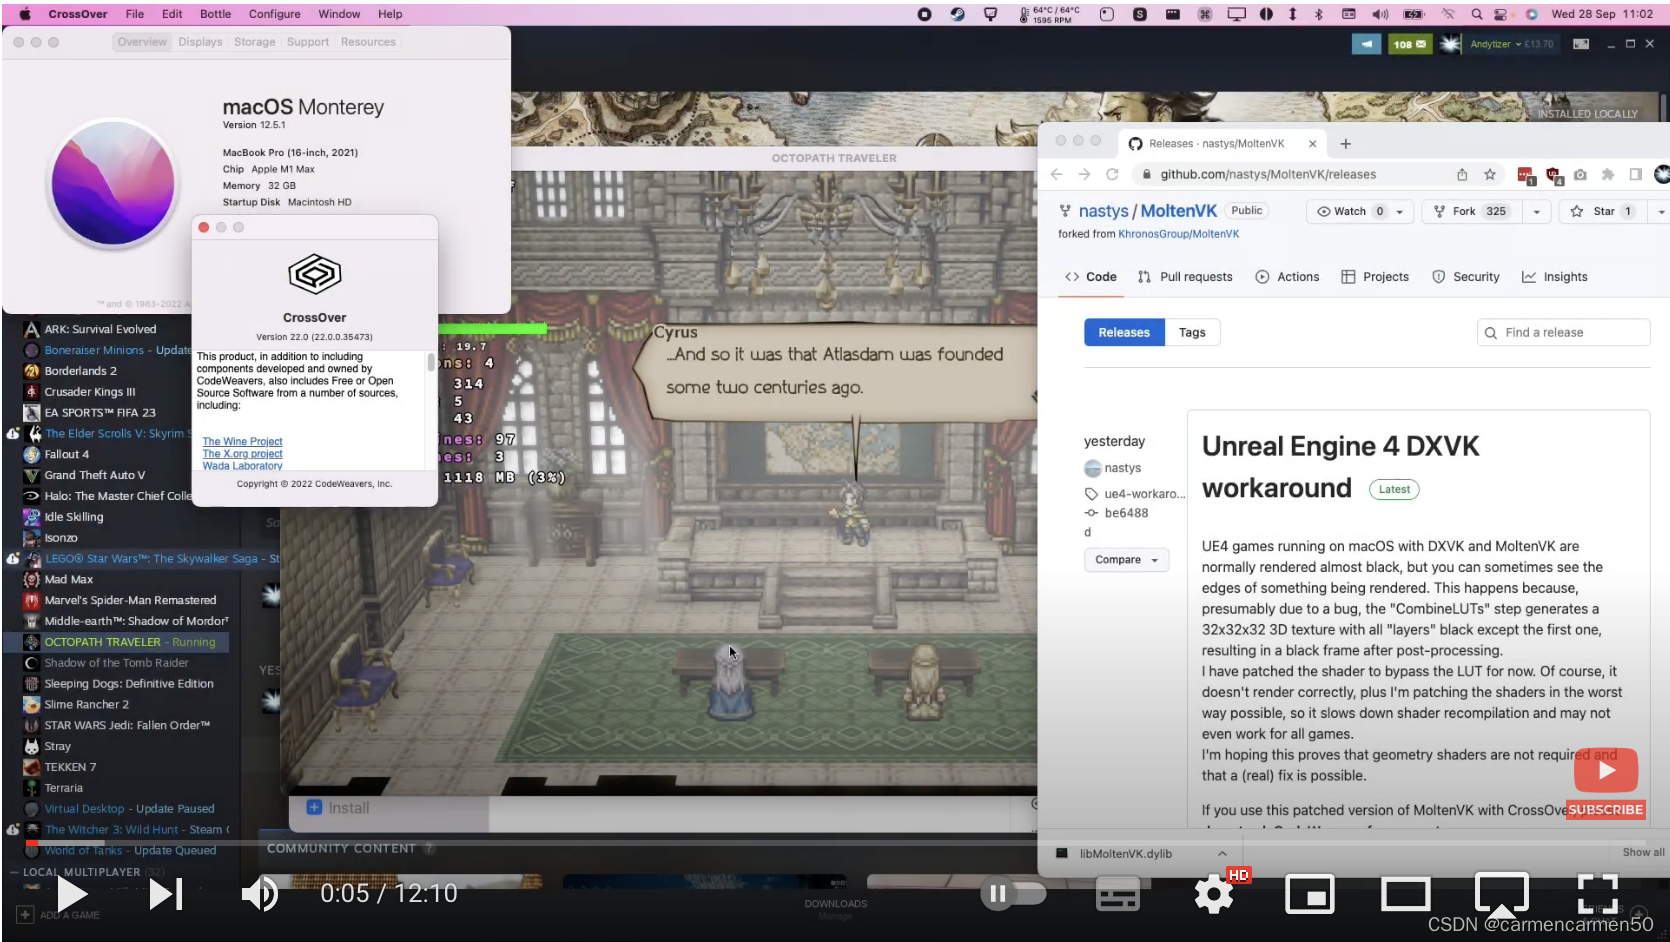
Task: Follow the KhronosGroup/MoltenVK link
Action: [1178, 234]
